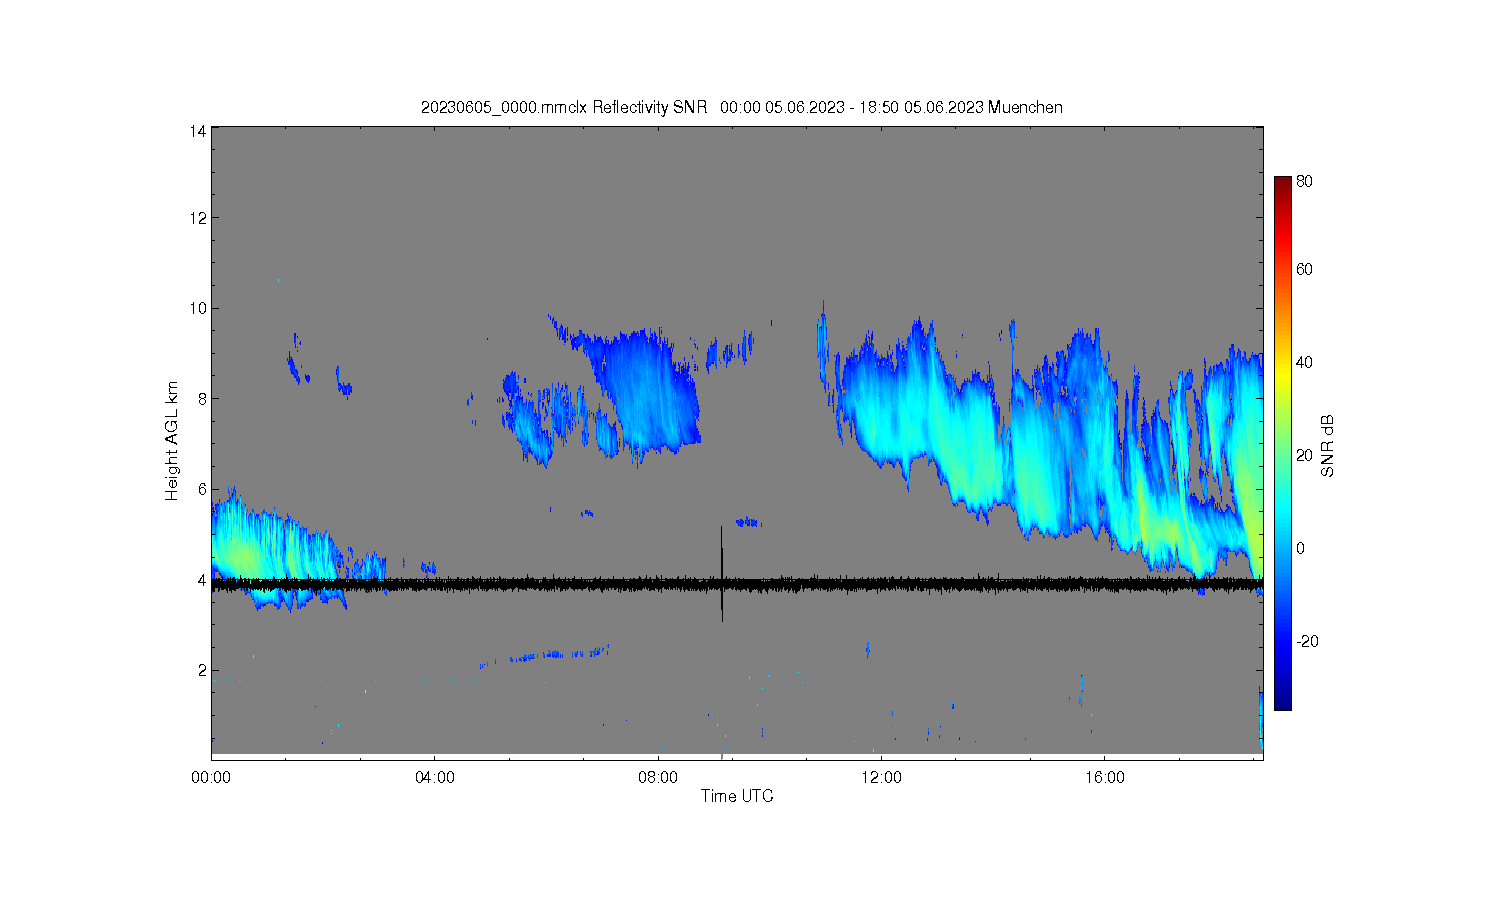Viewport: 1500px width, 900px height.
Task: Click the plot title text 20230605_0000.mmclx
Action: click(x=504, y=108)
